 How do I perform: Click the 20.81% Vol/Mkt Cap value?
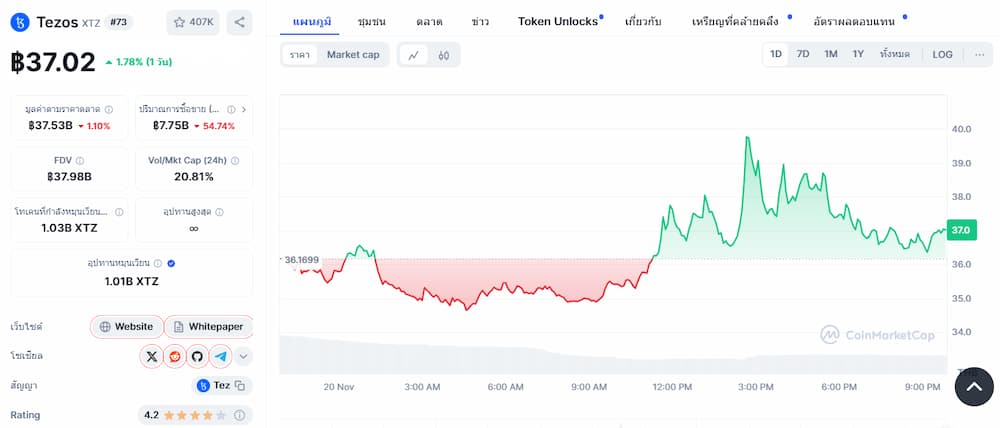click(194, 177)
